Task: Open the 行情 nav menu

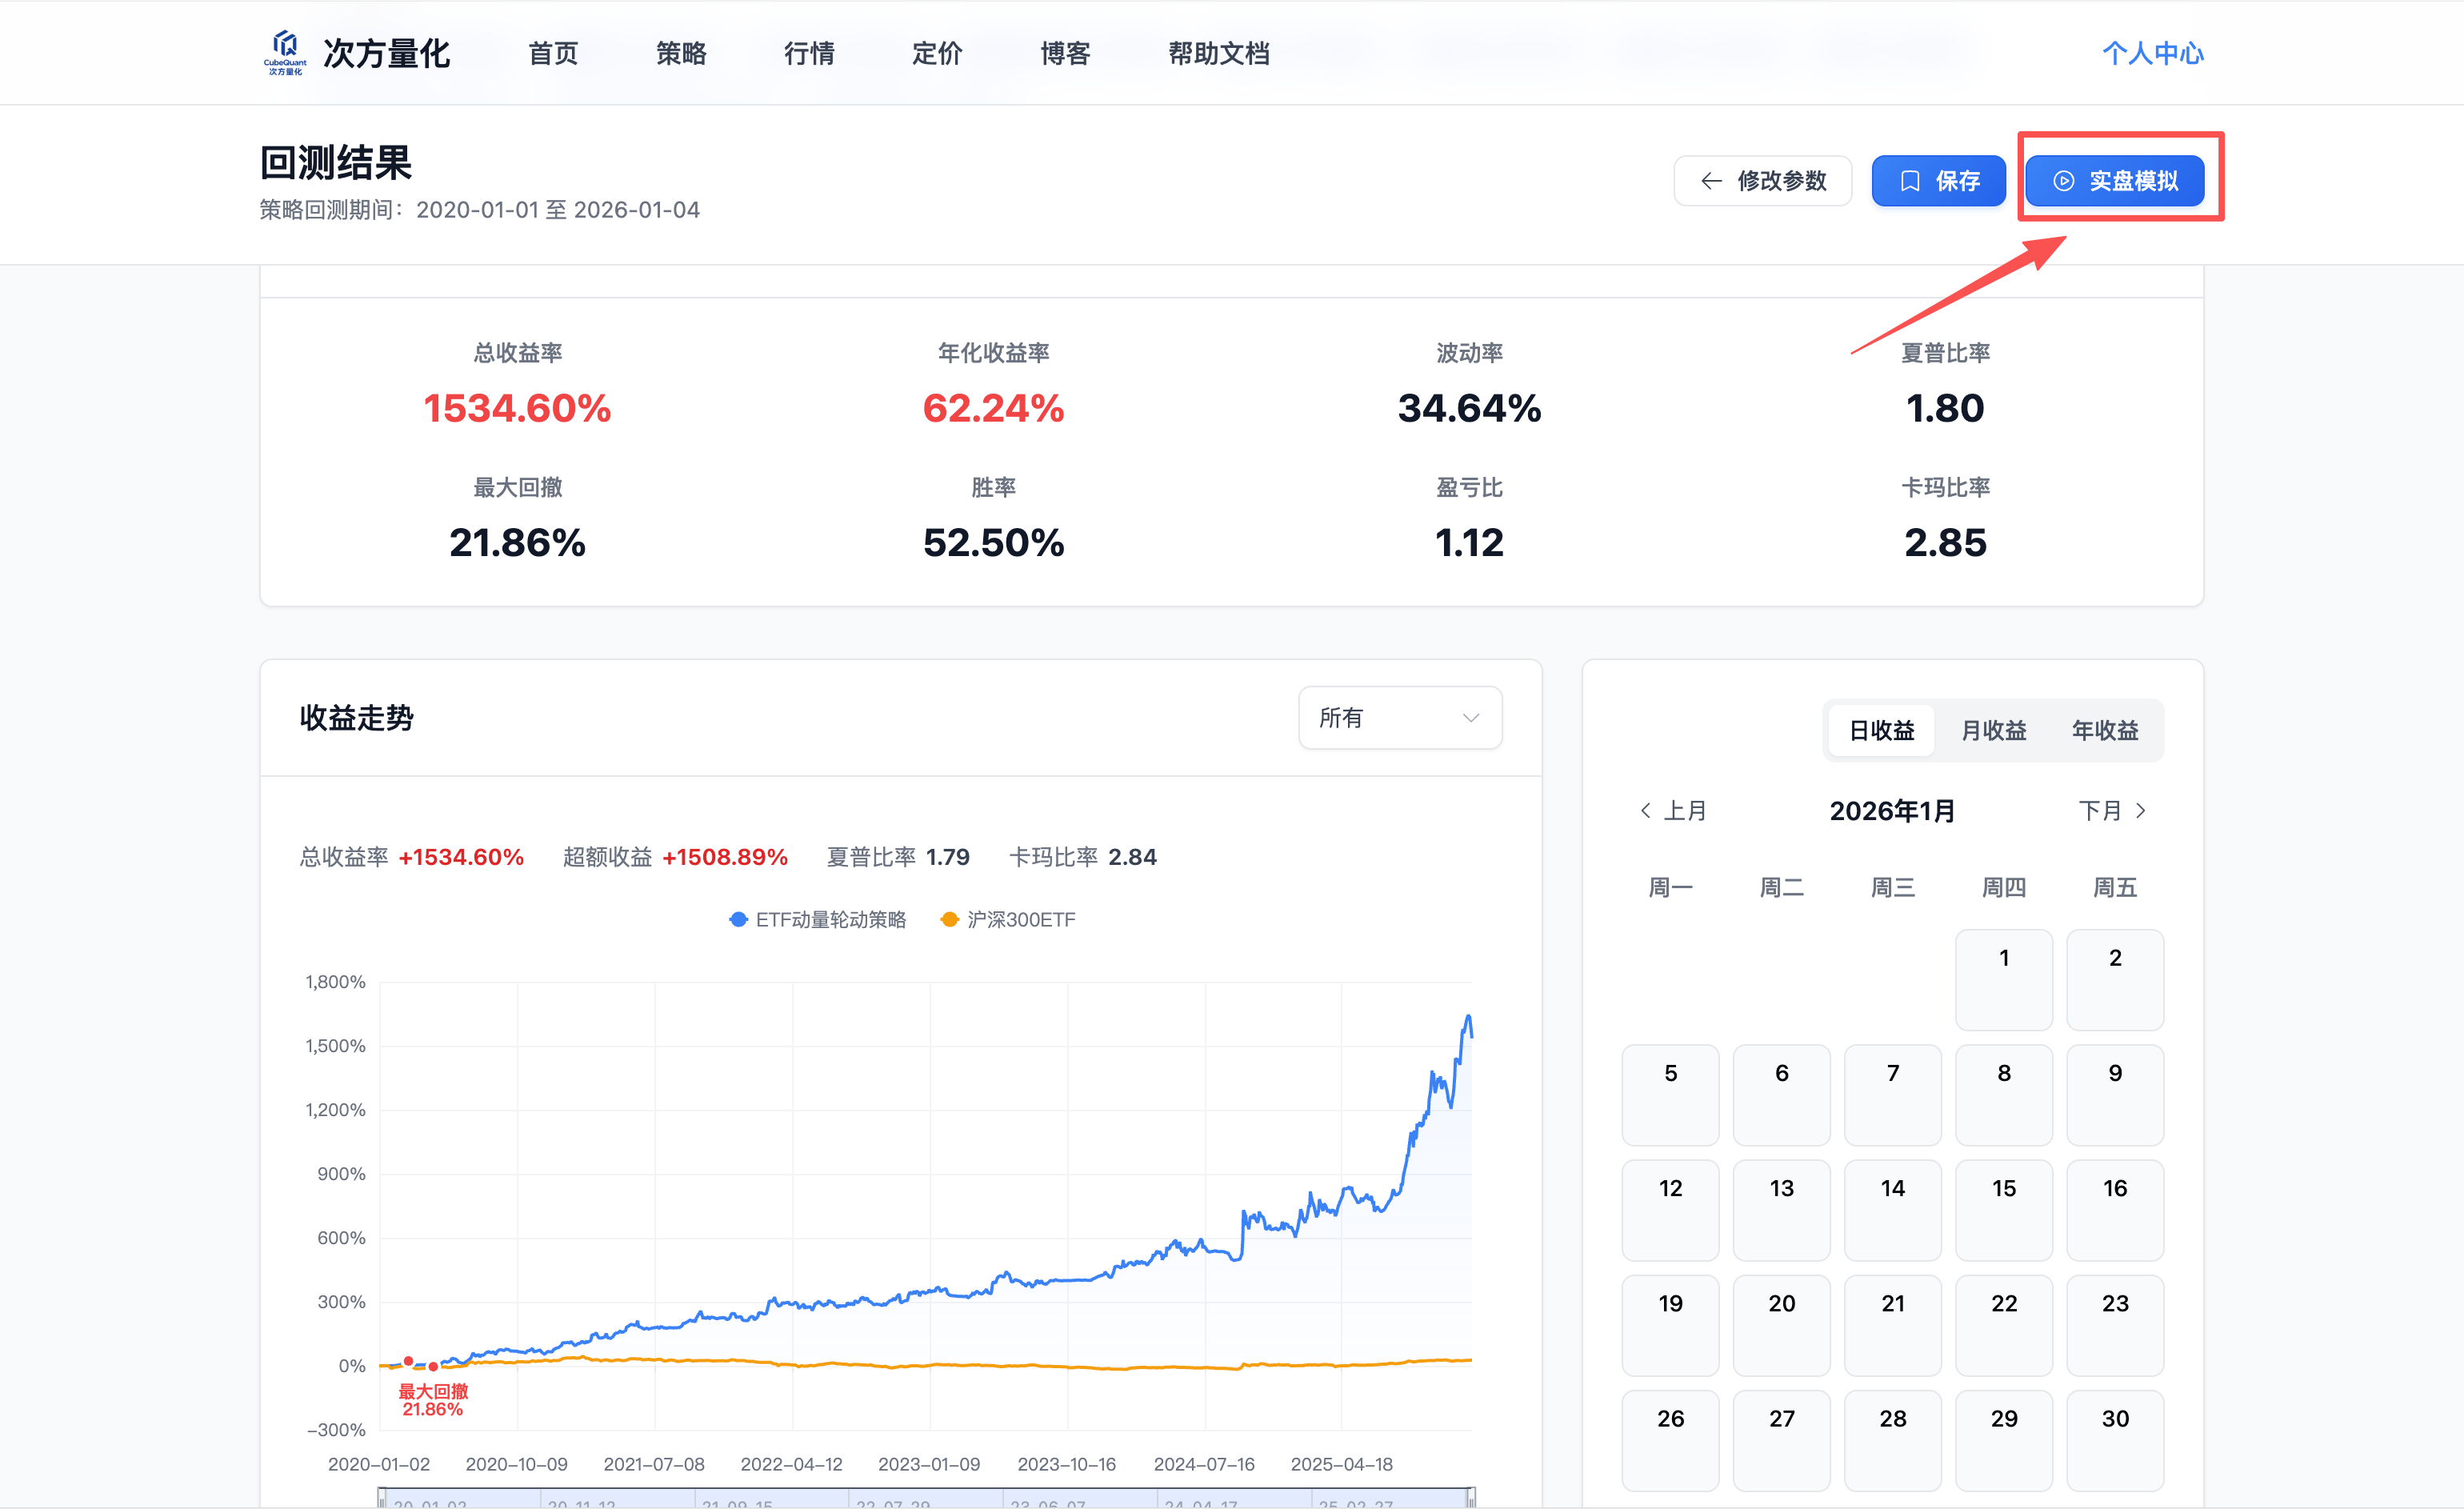Action: point(809,53)
